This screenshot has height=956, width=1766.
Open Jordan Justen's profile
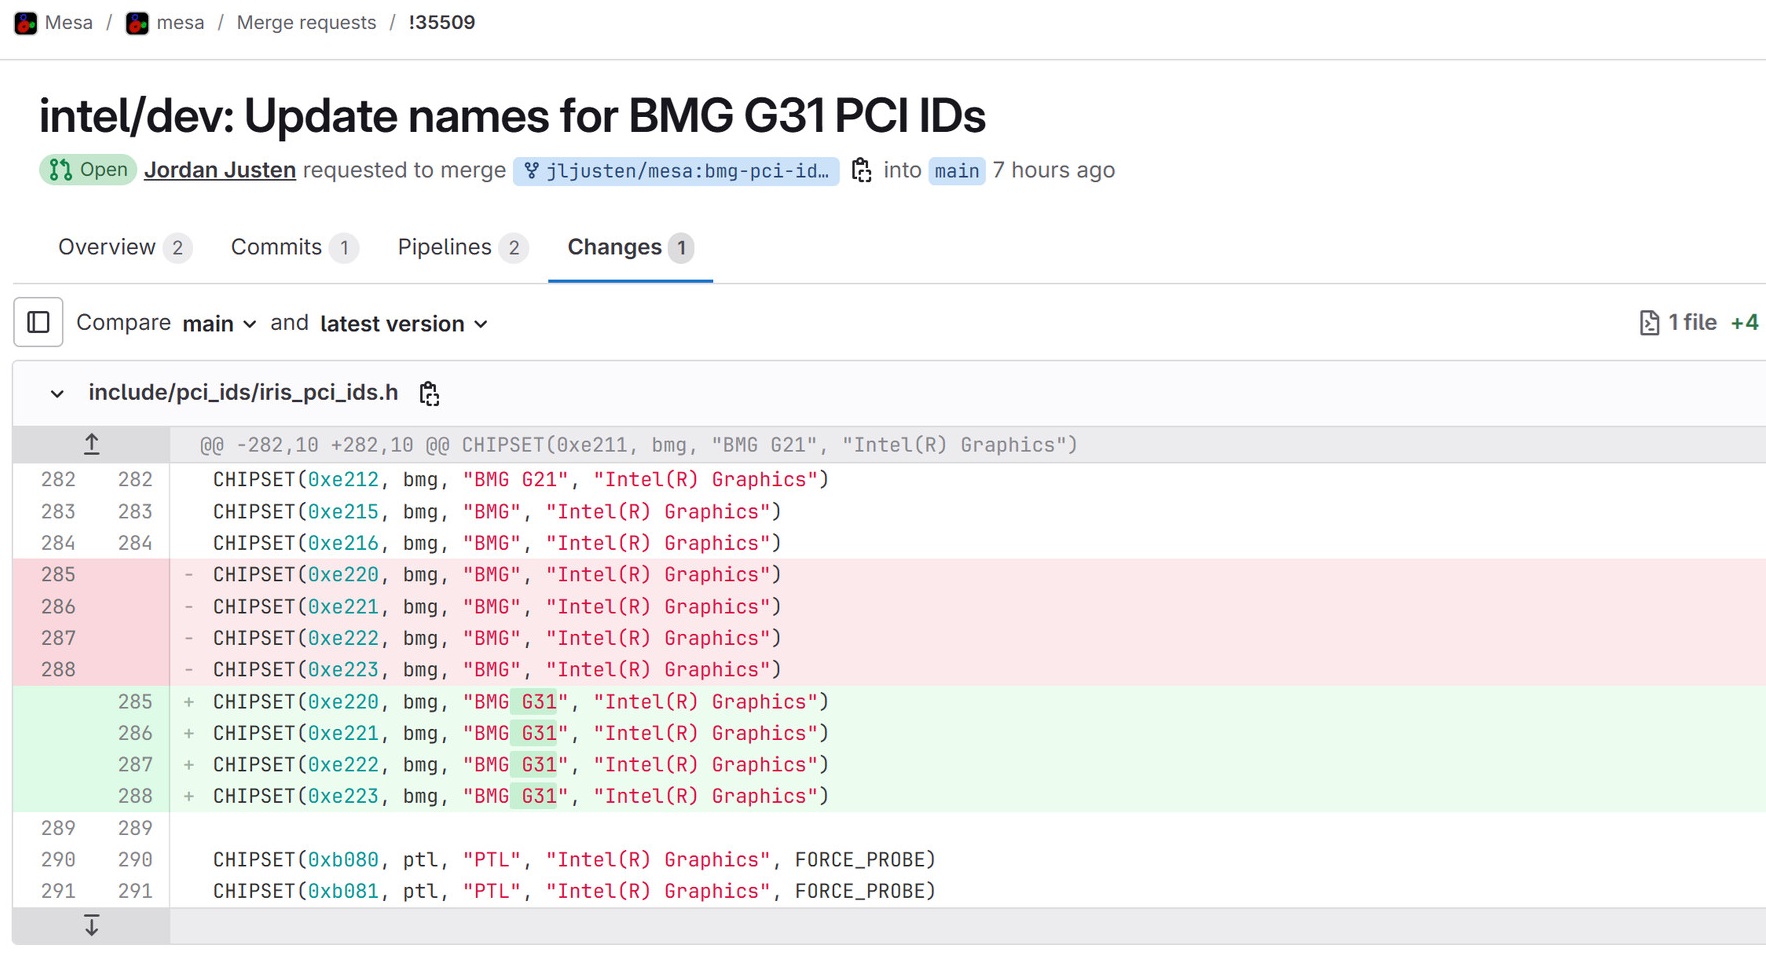tap(220, 170)
